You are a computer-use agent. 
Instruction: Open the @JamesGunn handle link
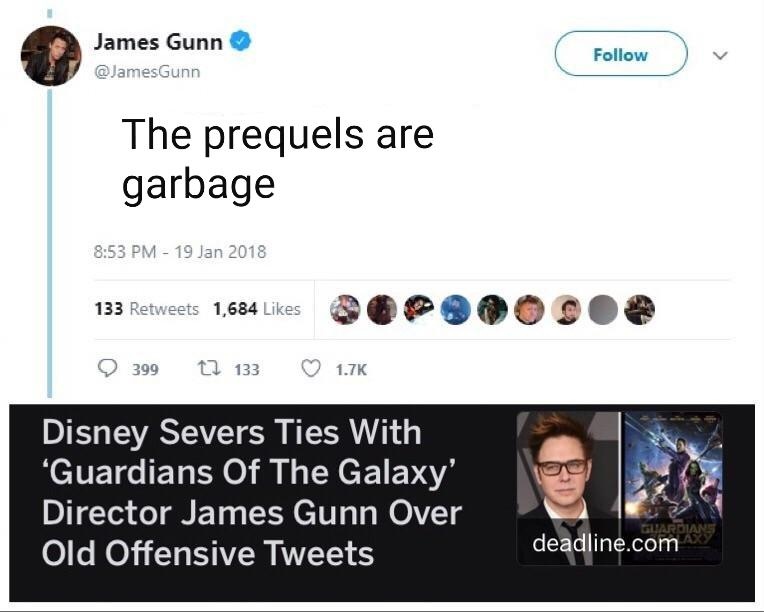[147, 72]
